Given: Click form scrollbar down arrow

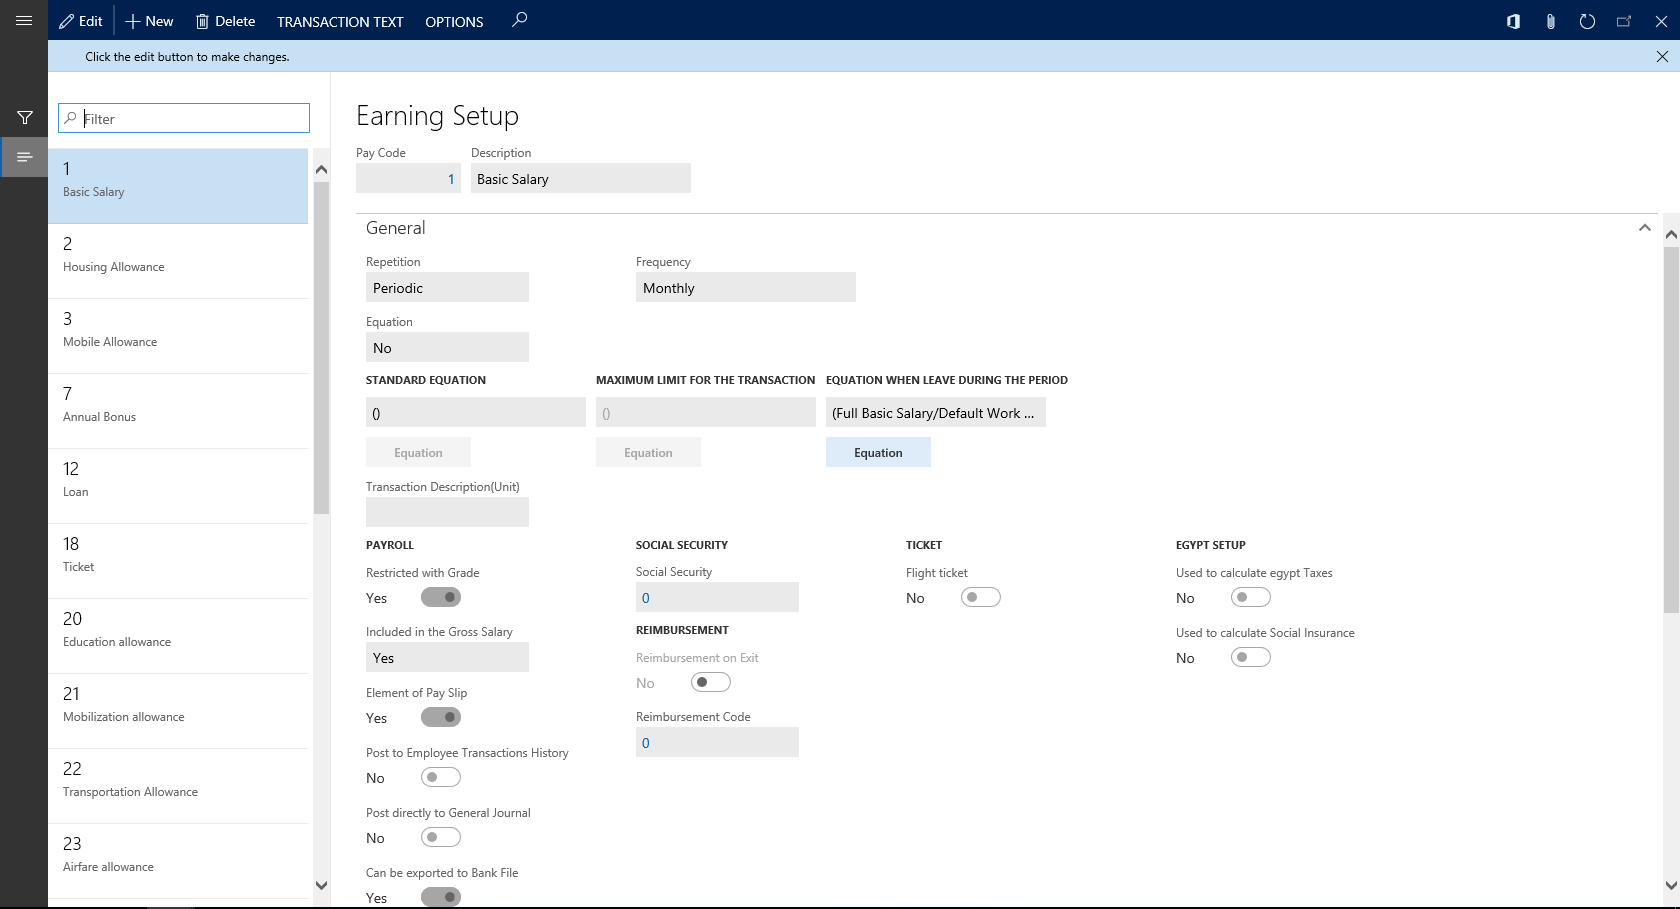Looking at the screenshot, I should click(1671, 885).
